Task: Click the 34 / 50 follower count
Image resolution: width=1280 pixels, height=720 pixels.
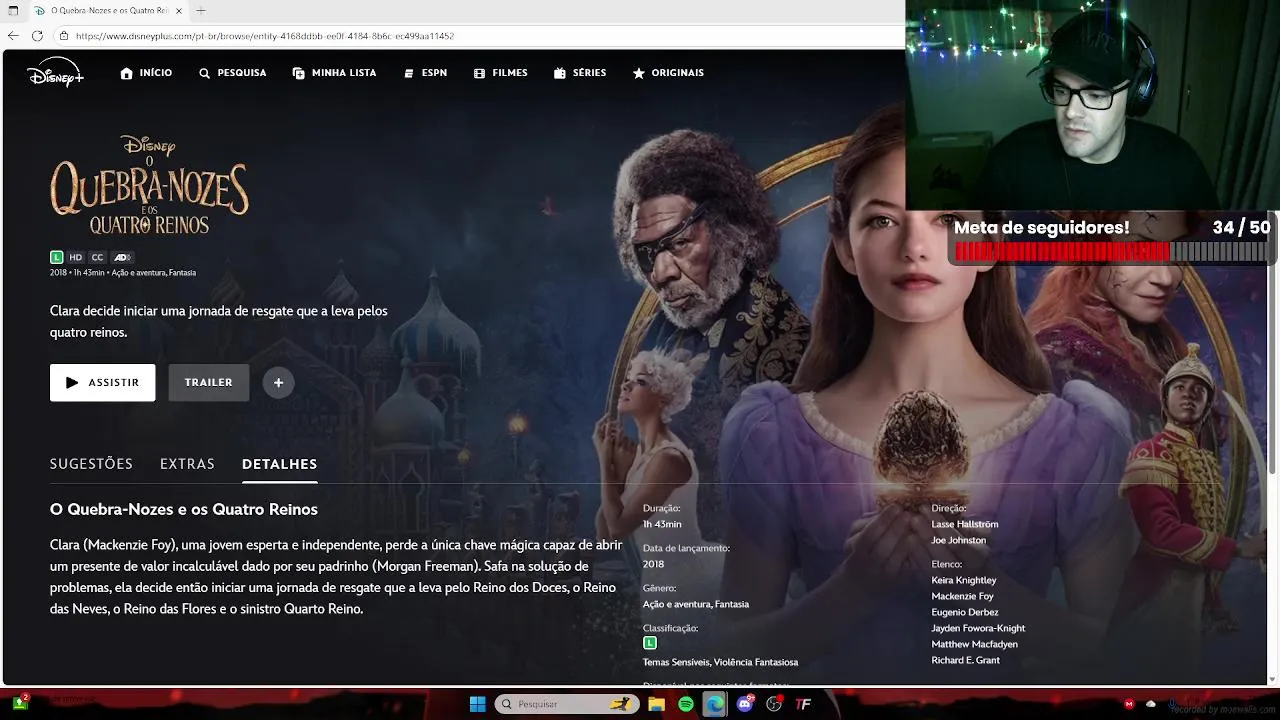Action: [x=1241, y=227]
